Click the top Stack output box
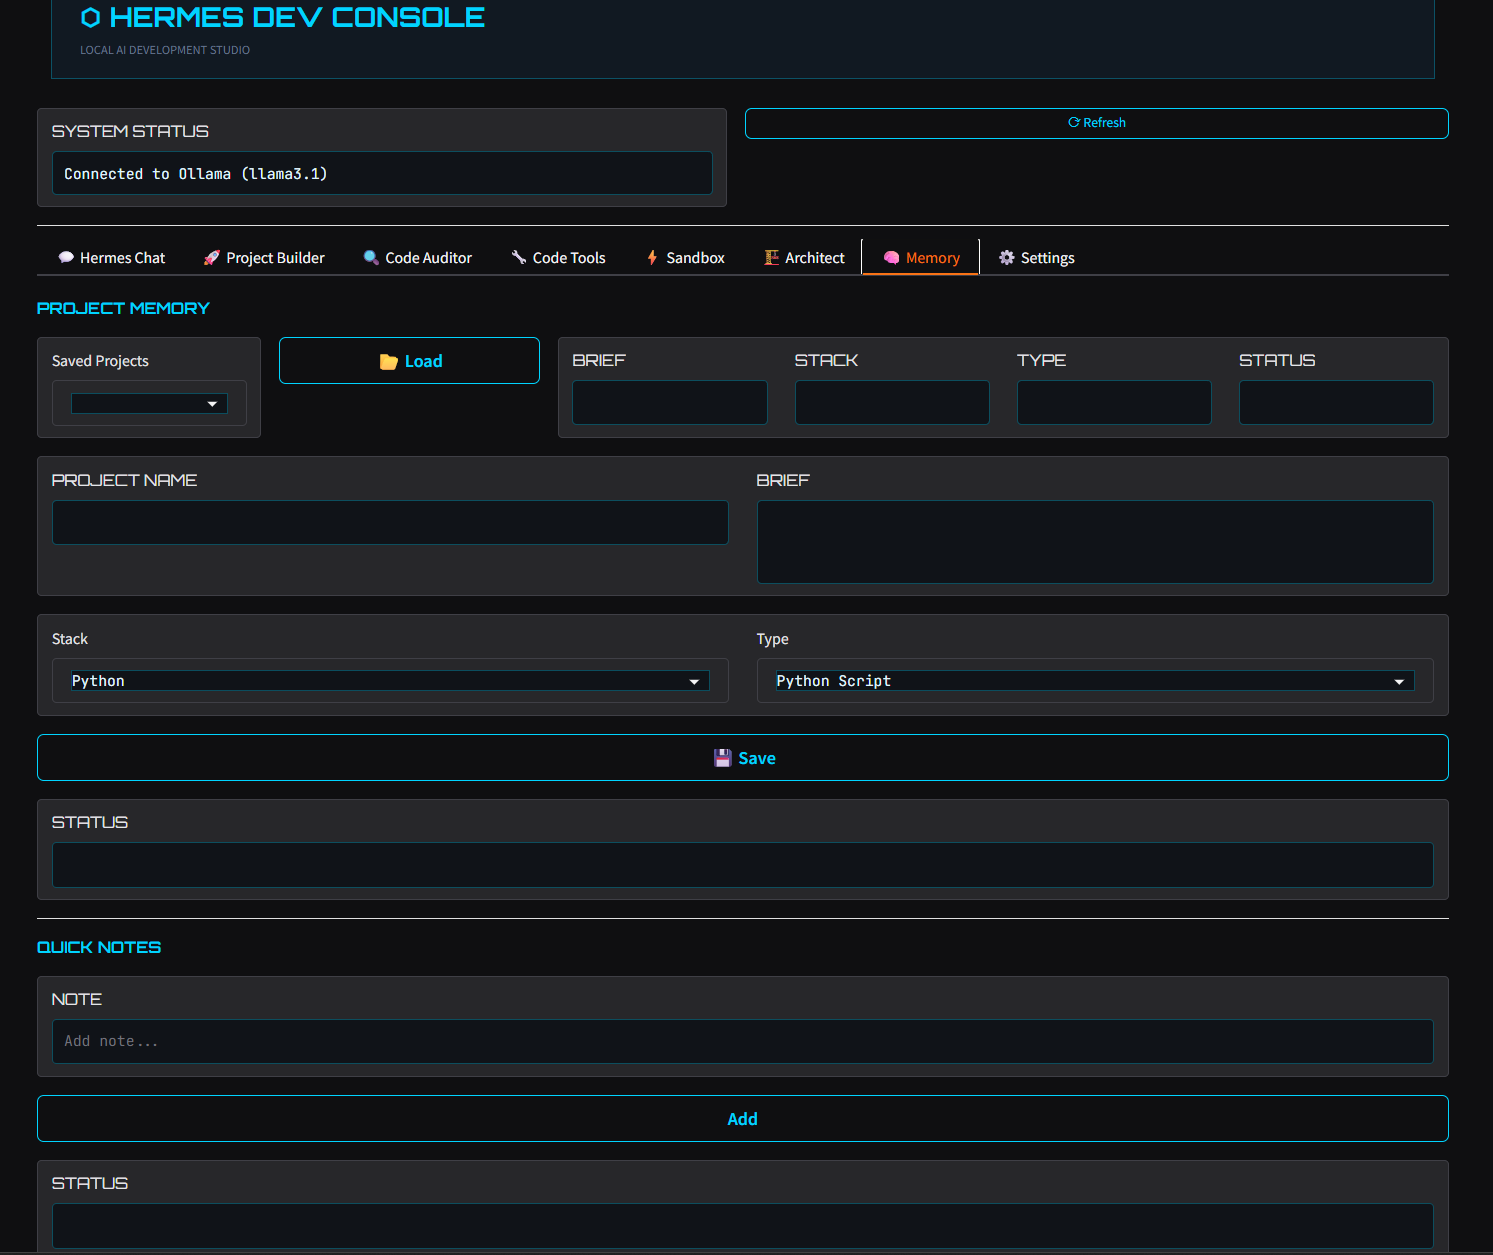This screenshot has width=1493, height=1255. 892,402
